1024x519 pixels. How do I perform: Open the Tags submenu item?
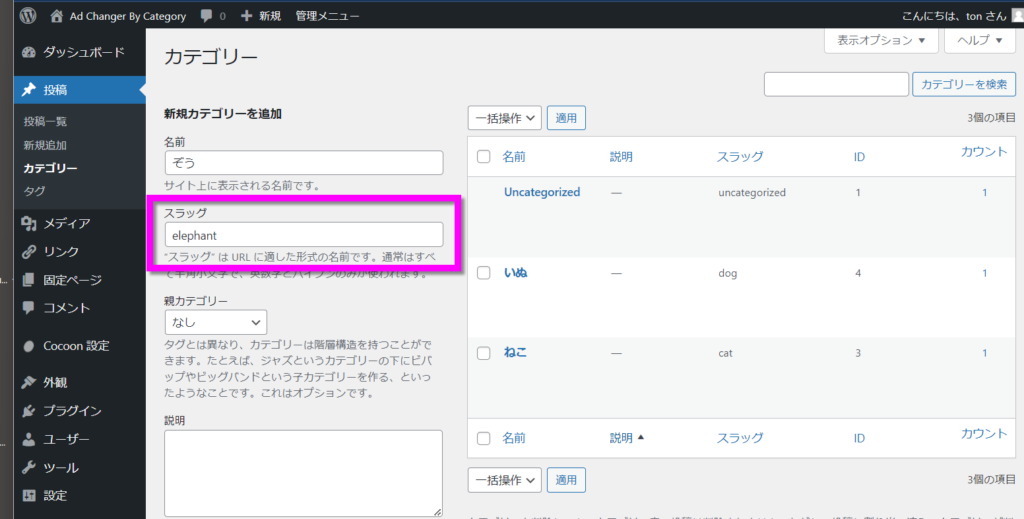(34, 191)
